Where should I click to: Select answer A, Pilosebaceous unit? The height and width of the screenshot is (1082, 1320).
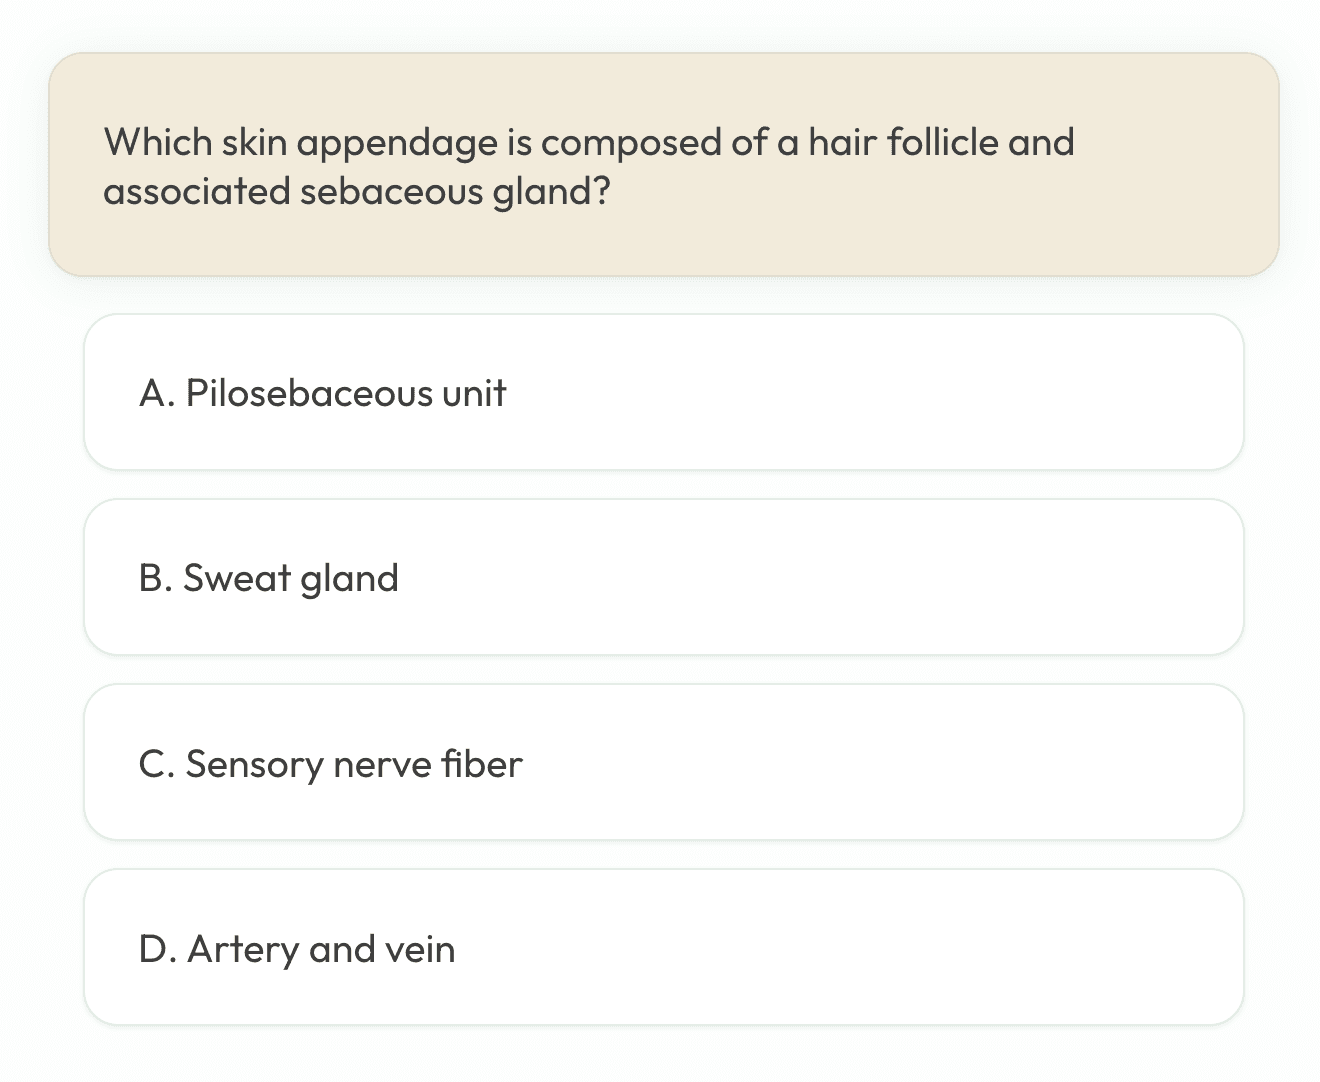663,392
